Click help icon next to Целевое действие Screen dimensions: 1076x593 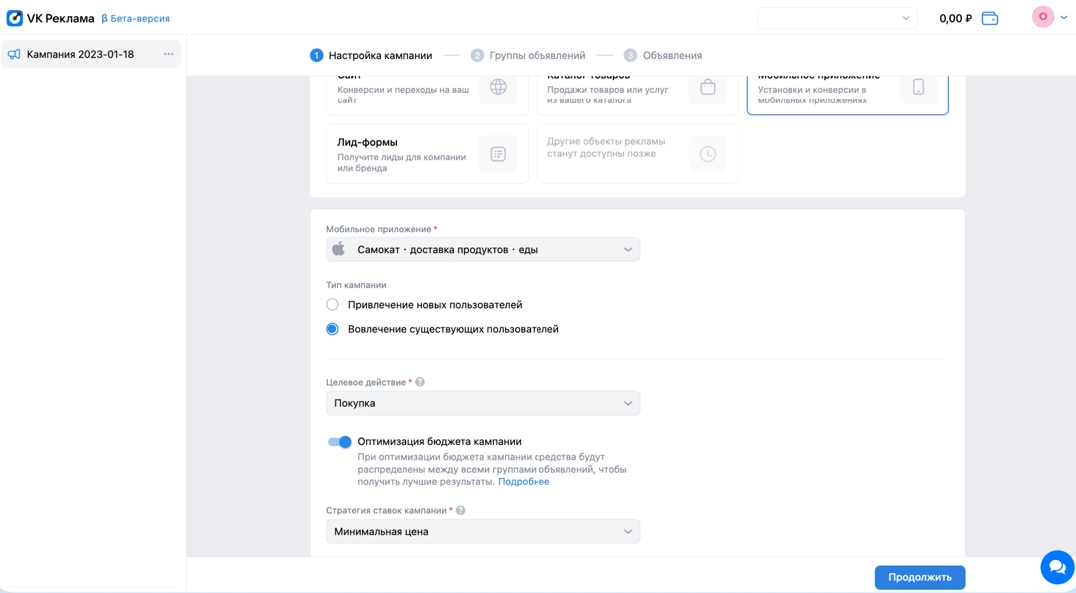tap(420, 382)
